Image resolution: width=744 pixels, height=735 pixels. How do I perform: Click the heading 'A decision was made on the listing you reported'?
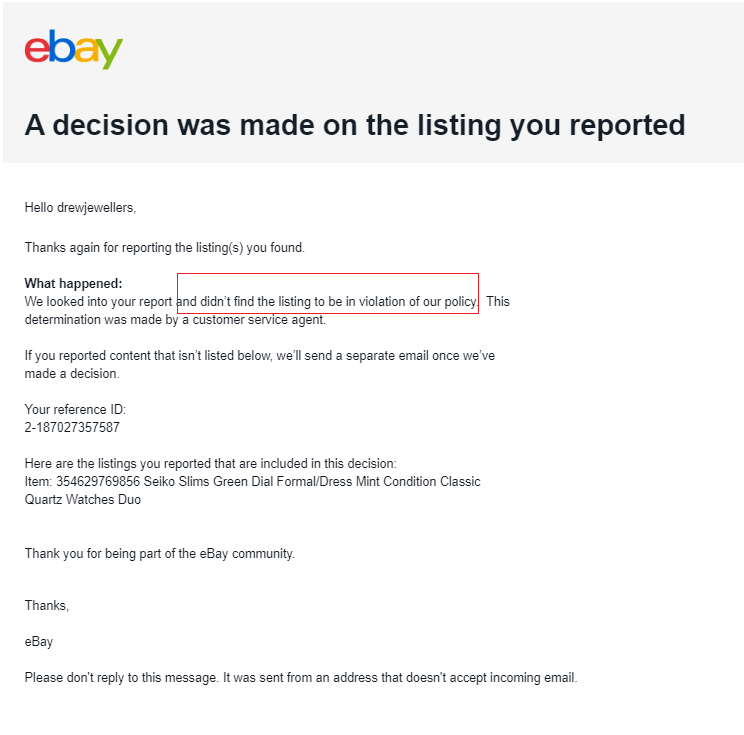(x=355, y=125)
